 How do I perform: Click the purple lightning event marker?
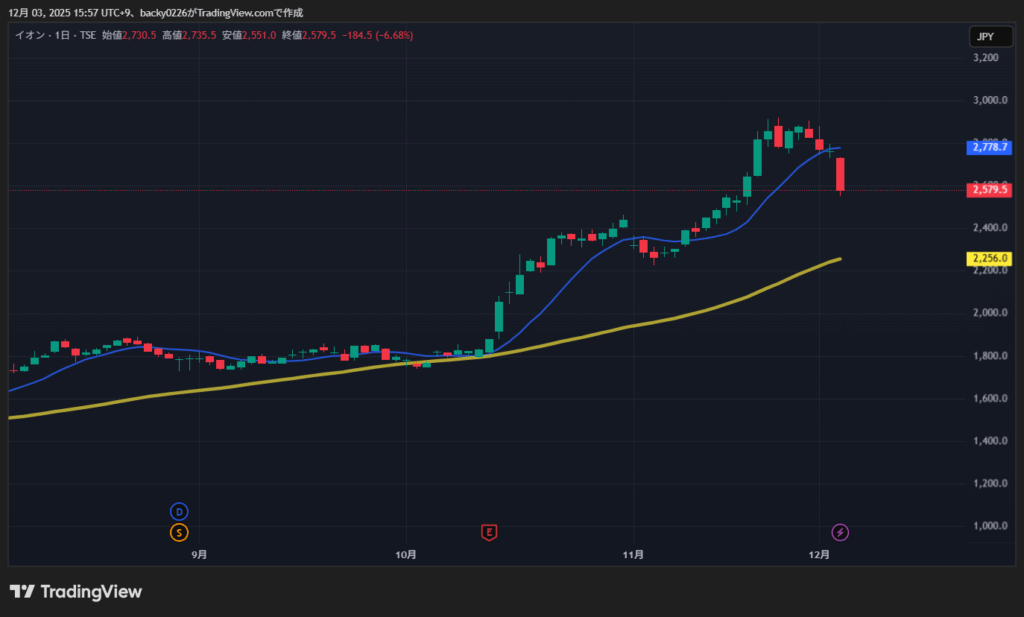coord(841,532)
